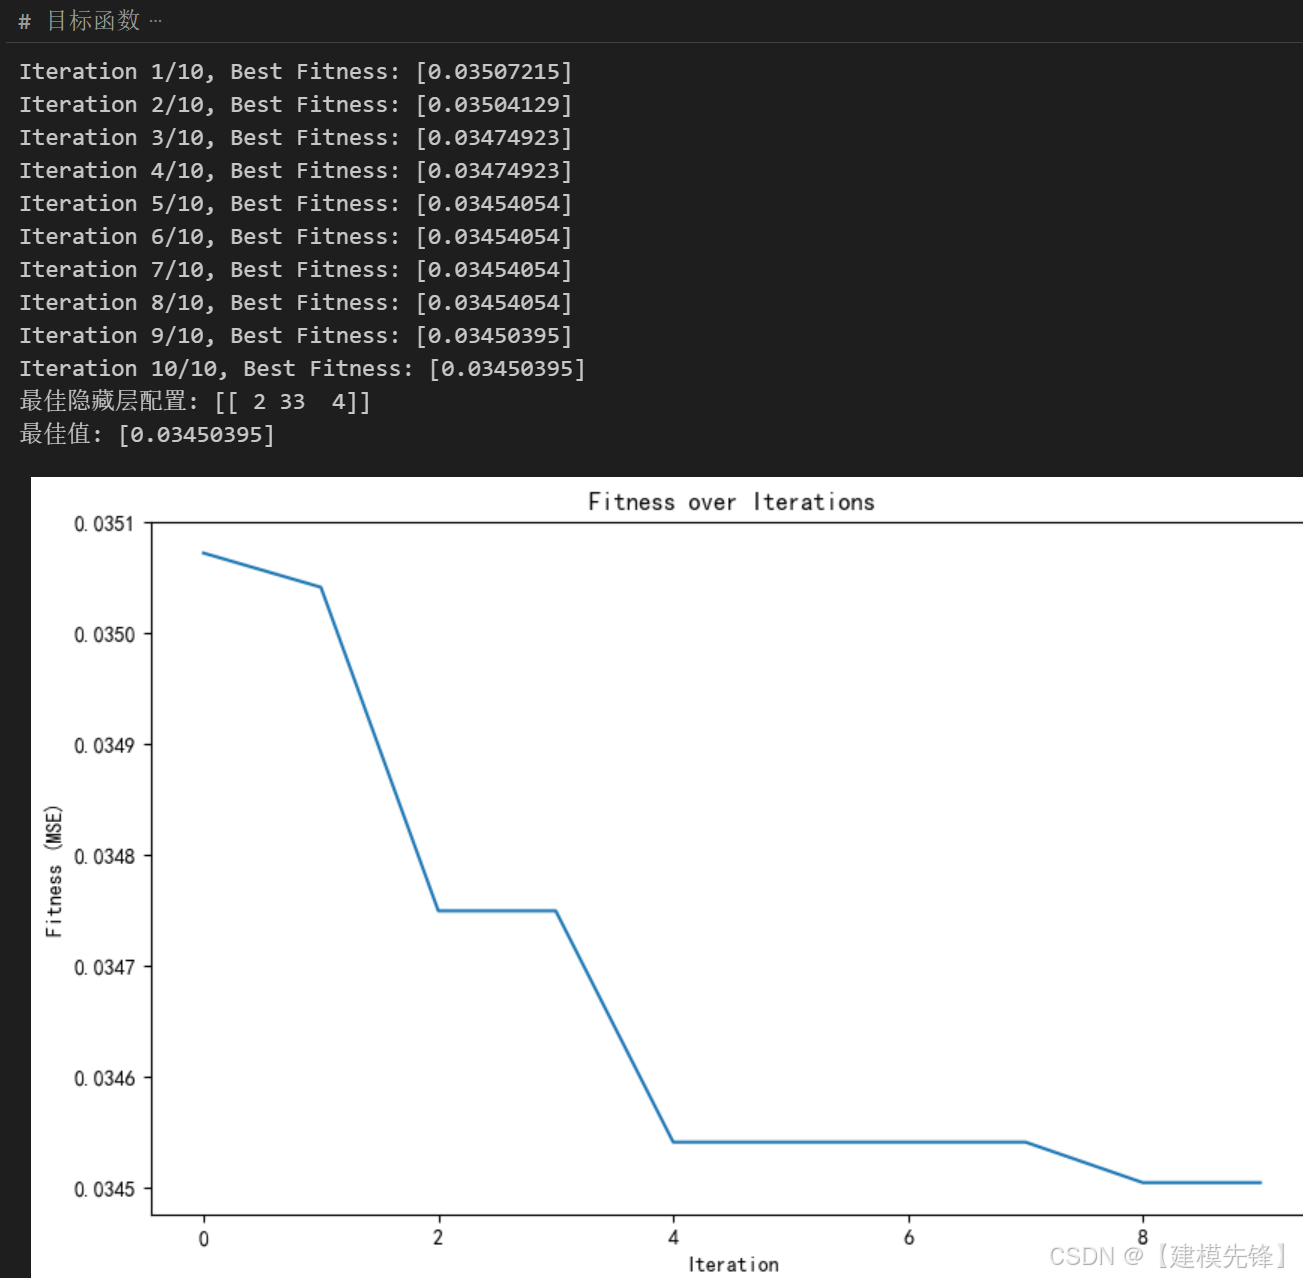Click the x-axis tick label 2
The width and height of the screenshot is (1303, 1278).
point(438,1238)
